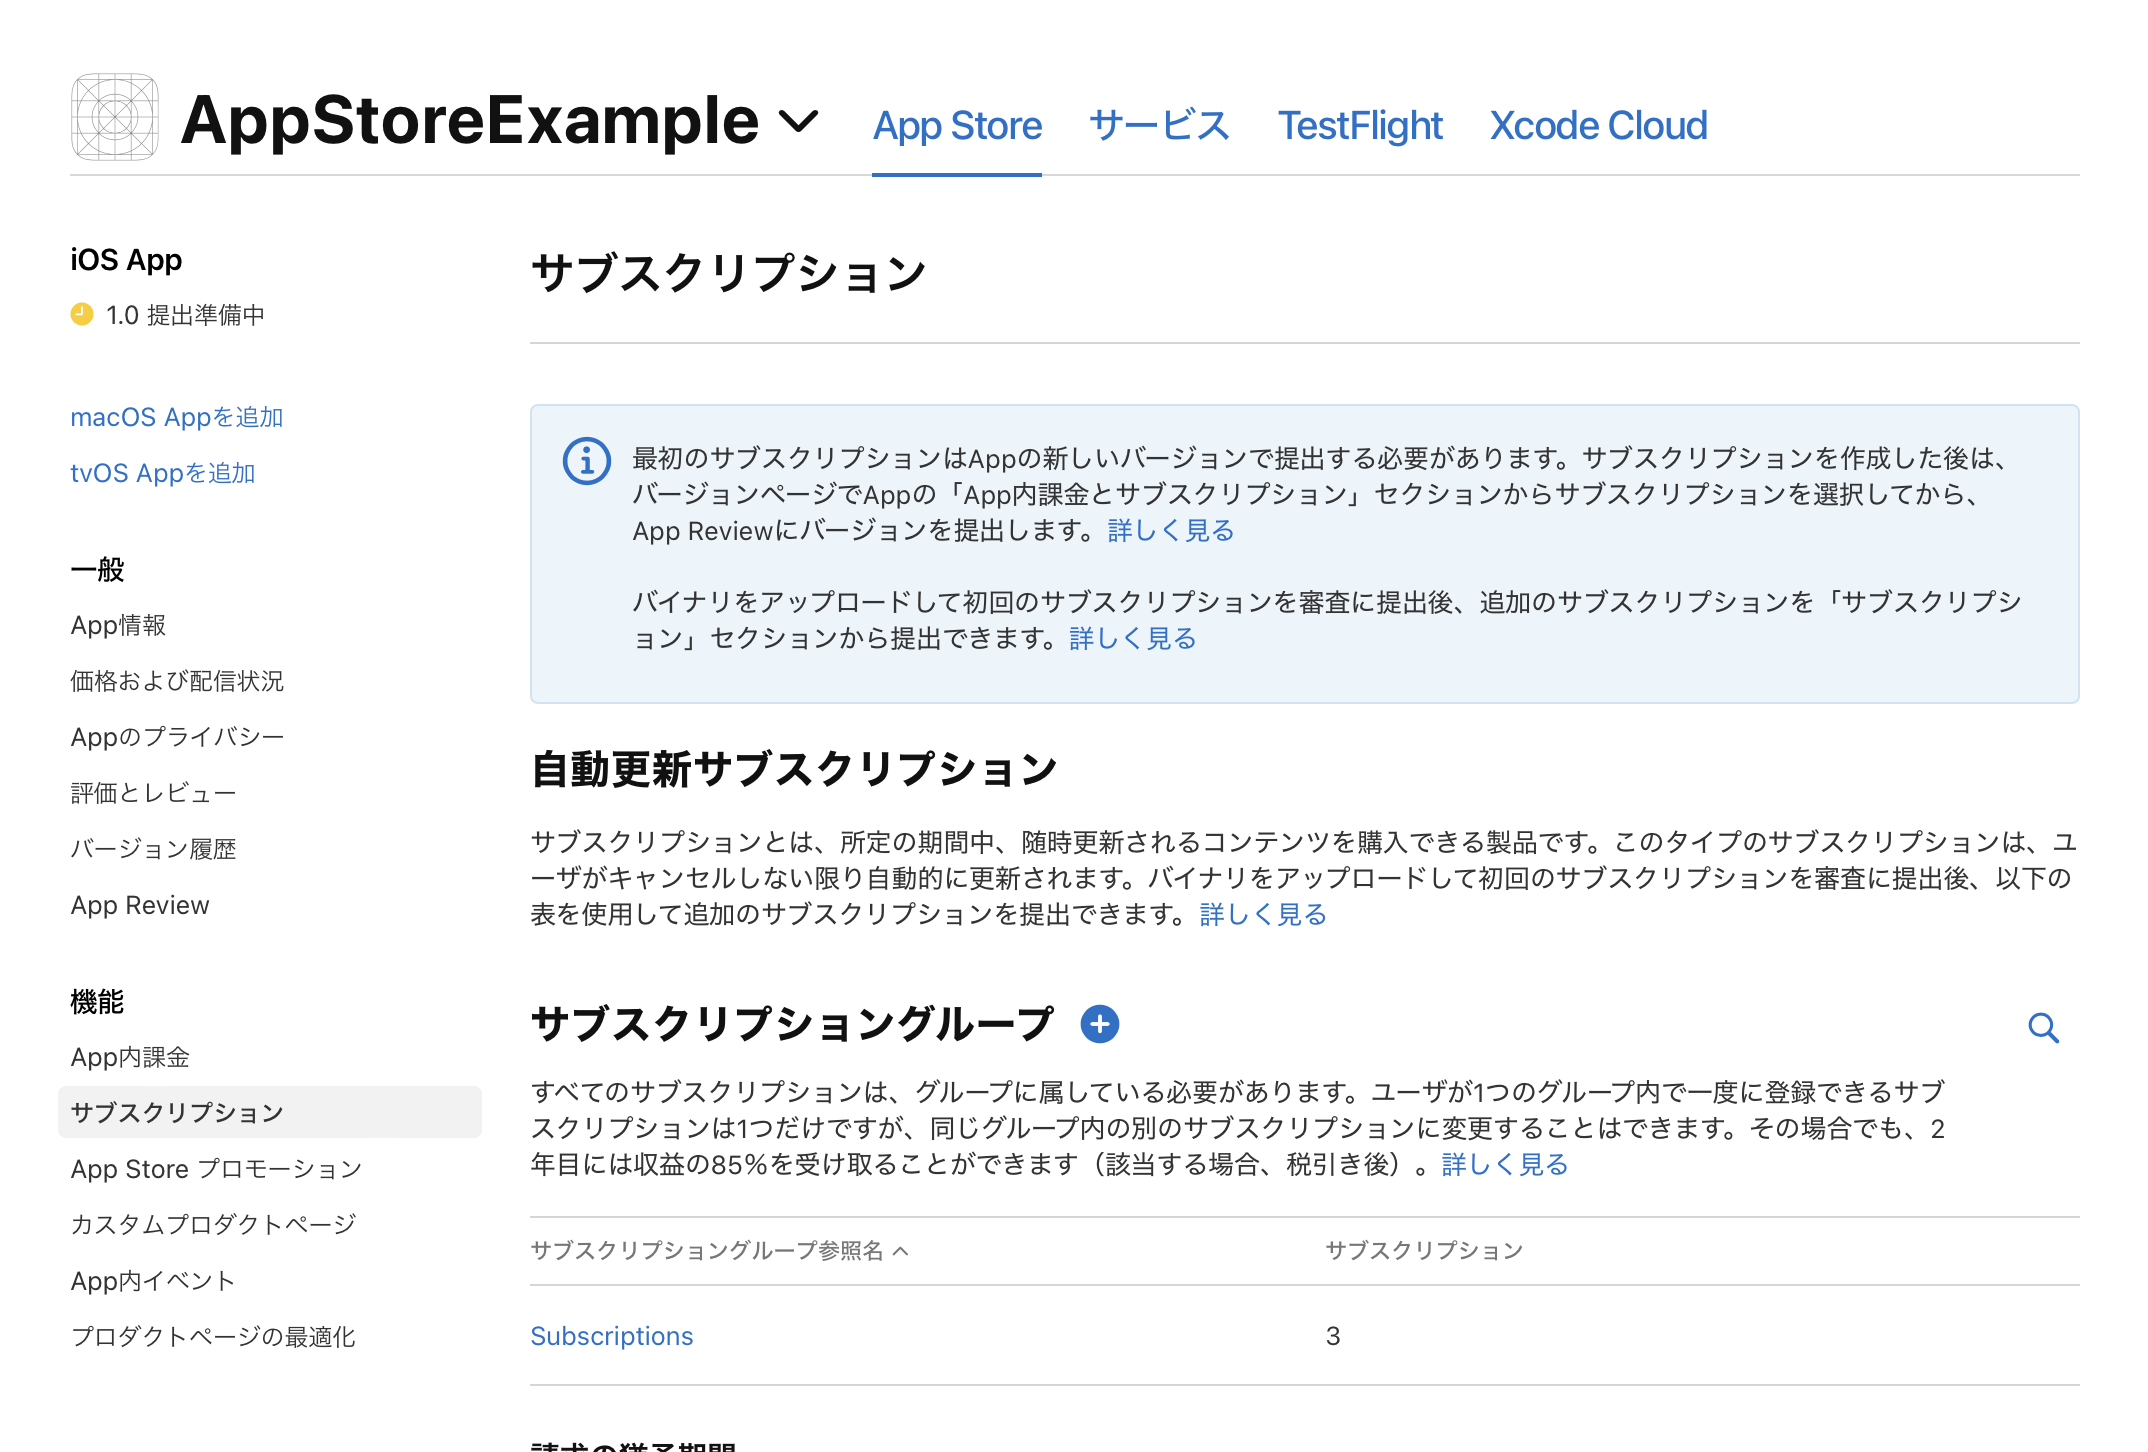Open the Xcode Cloud tab
Viewport: 2148px width, 1452px height.
tap(1598, 126)
